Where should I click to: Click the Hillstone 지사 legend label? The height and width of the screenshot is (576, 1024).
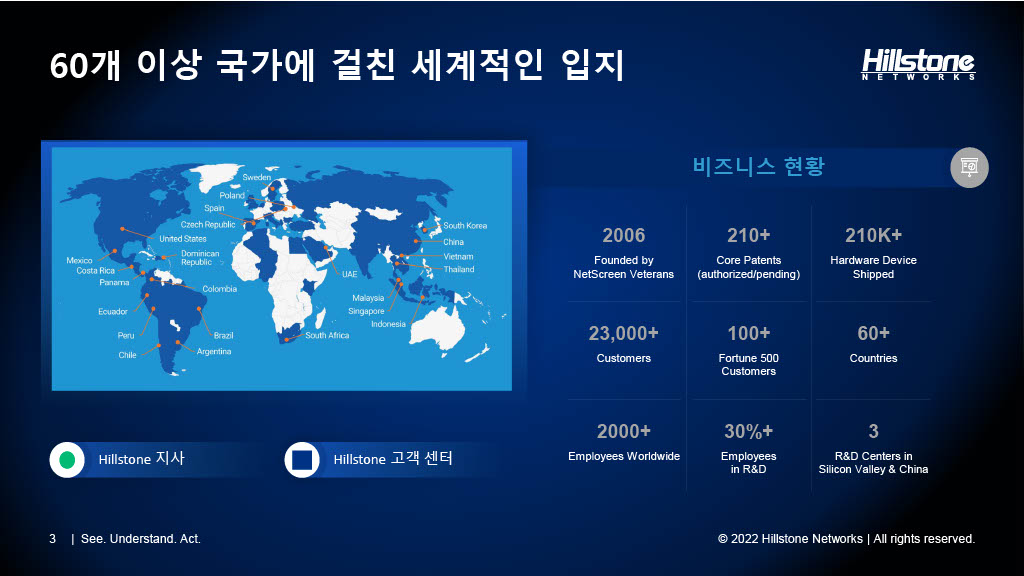(x=141, y=458)
